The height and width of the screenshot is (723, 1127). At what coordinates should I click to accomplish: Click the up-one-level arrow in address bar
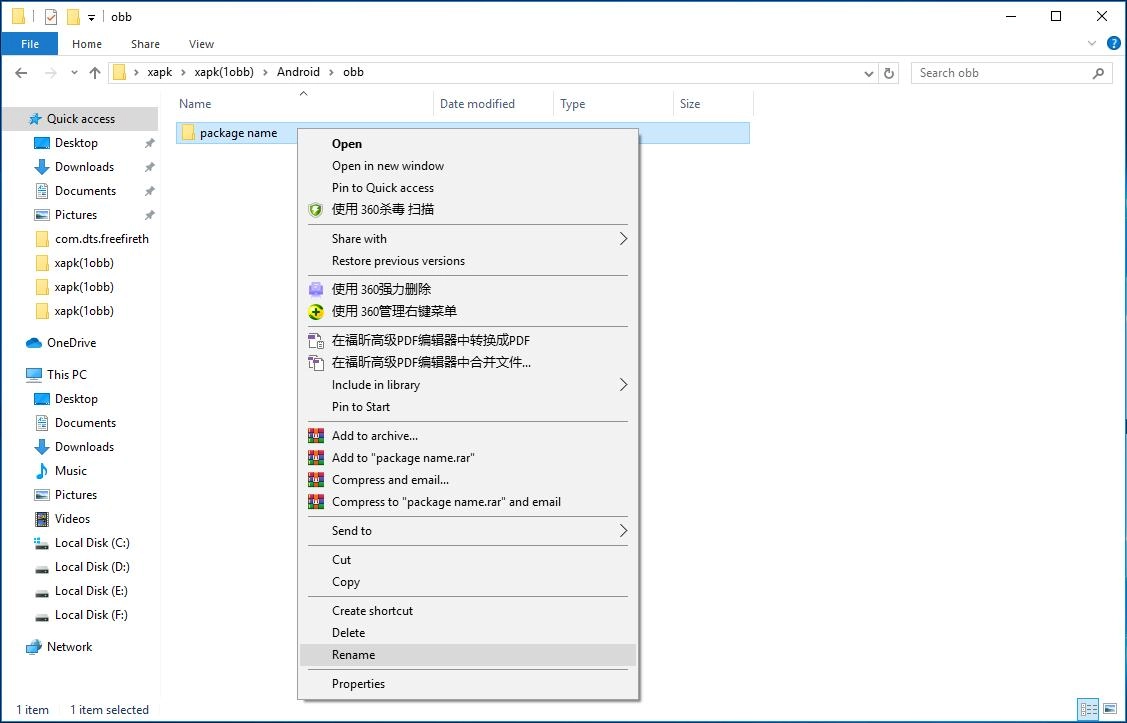pyautogui.click(x=95, y=72)
